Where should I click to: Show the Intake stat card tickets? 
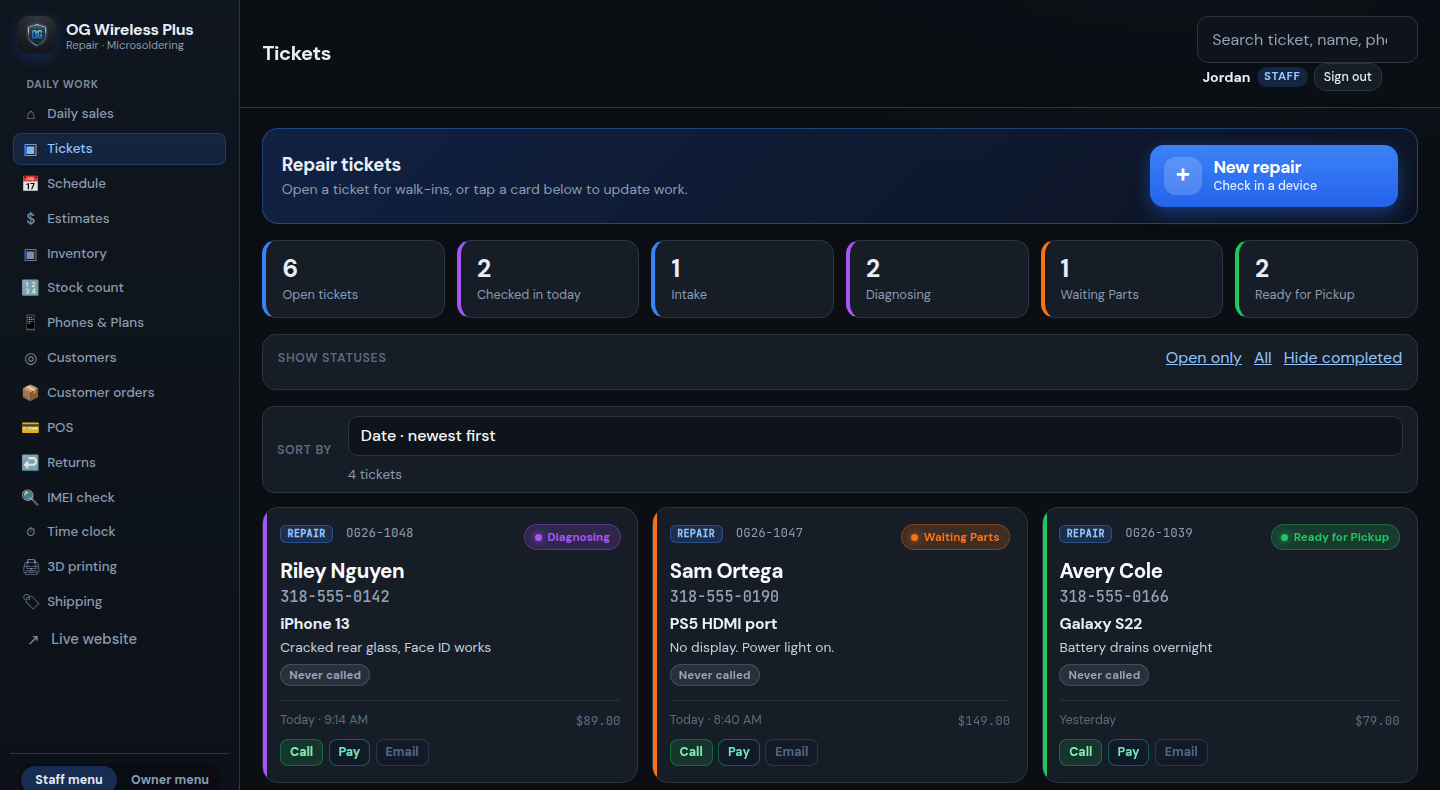(742, 279)
